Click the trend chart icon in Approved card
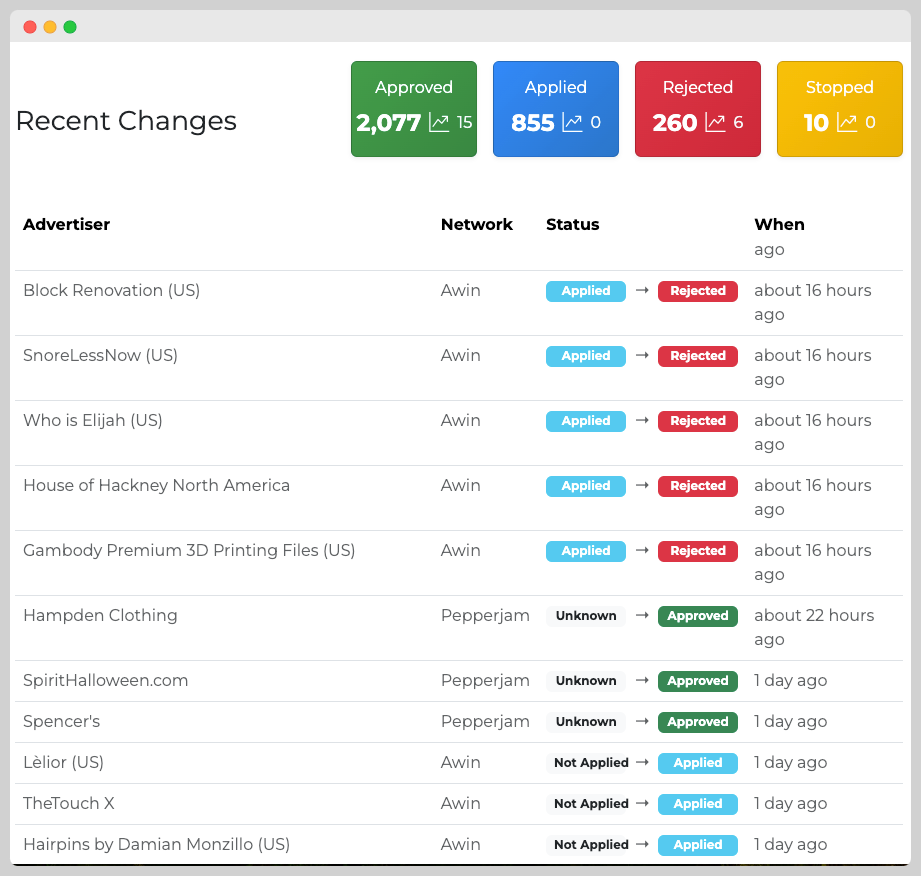The height and width of the screenshot is (876, 921). pyautogui.click(x=439, y=123)
